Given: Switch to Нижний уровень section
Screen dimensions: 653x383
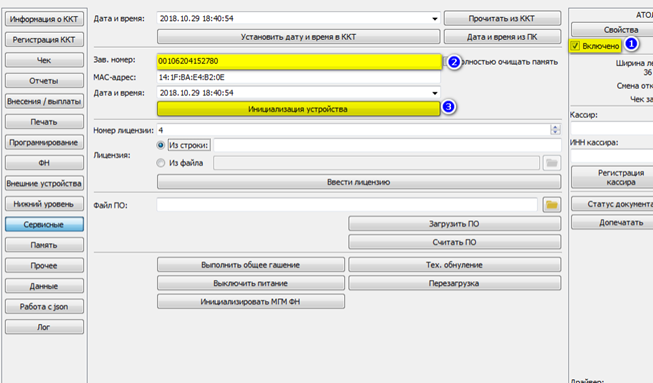Looking at the screenshot, I should (x=44, y=204).
